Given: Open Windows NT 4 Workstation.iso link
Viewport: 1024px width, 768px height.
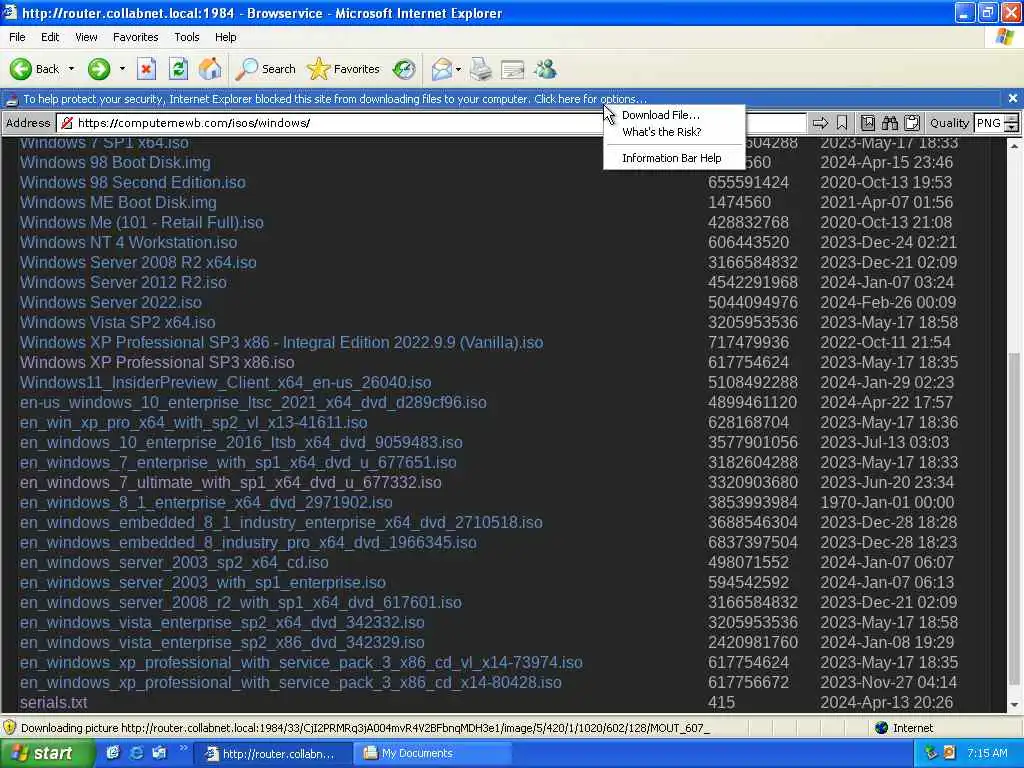Looking at the screenshot, I should click(x=129, y=242).
